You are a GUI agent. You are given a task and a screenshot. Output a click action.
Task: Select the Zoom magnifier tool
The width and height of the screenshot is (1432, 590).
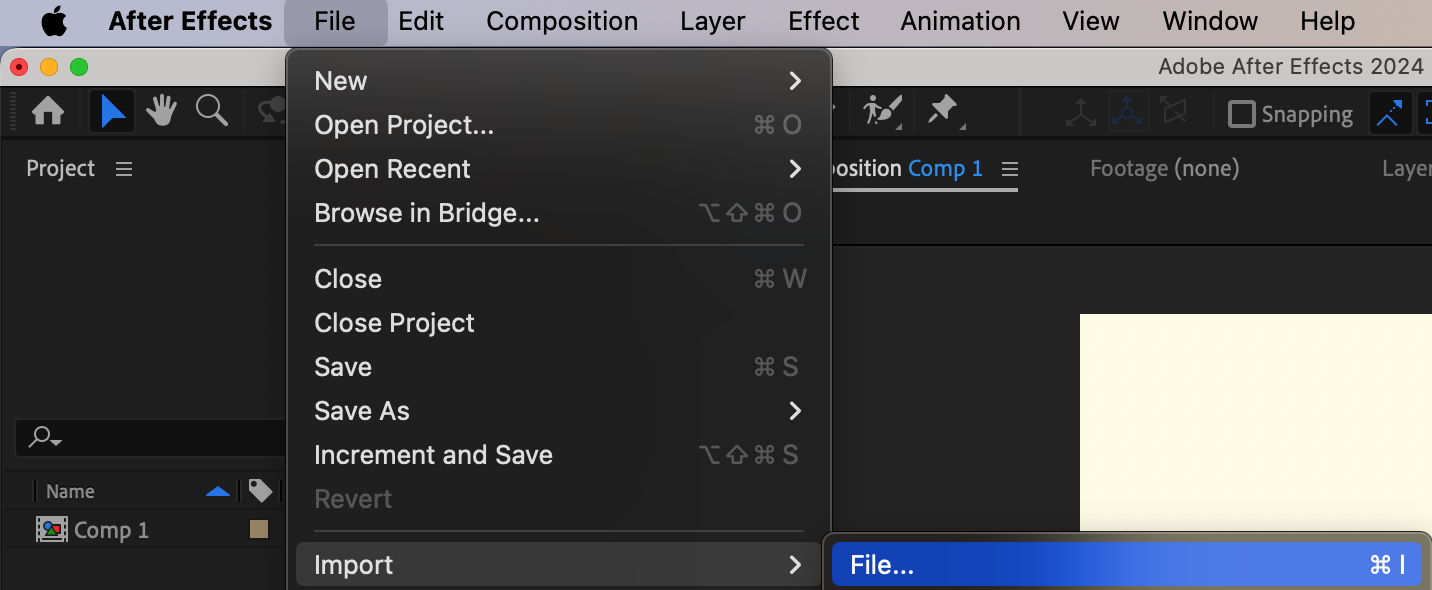211,111
